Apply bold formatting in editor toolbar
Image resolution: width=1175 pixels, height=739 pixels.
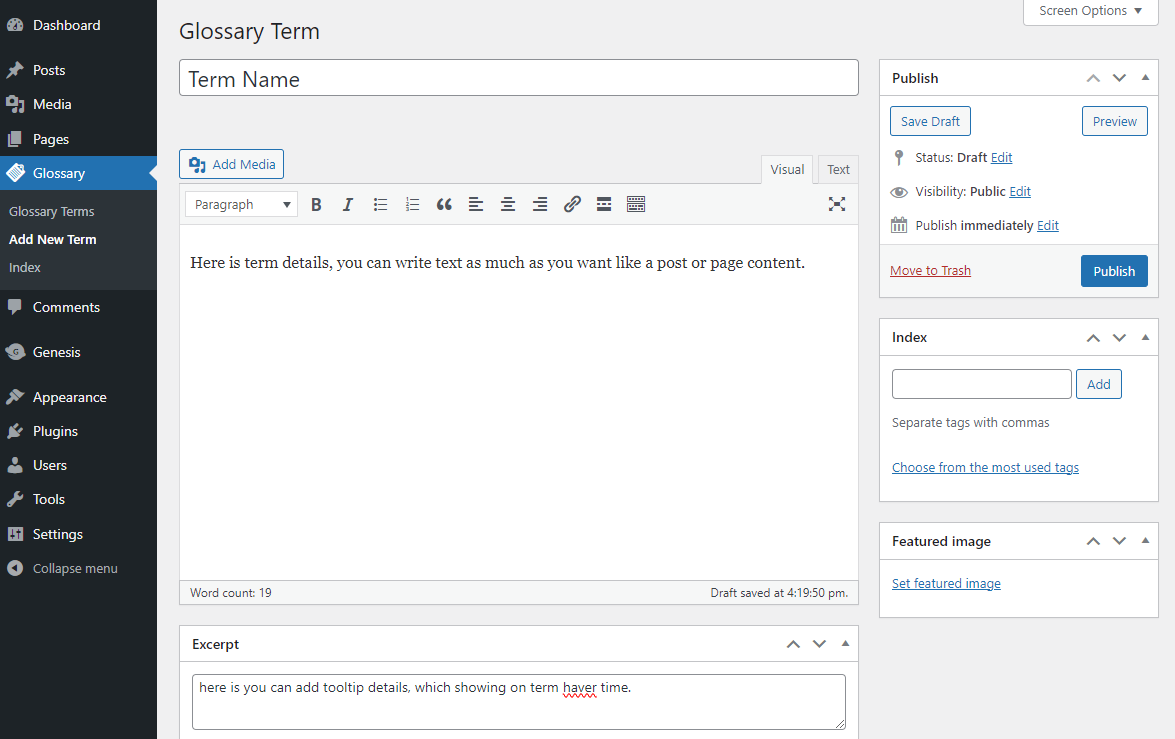pos(316,205)
